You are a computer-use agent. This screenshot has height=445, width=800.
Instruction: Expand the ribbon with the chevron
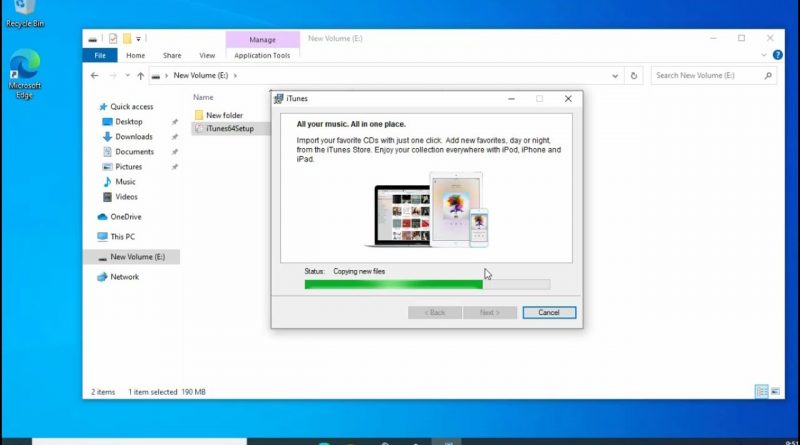click(764, 55)
